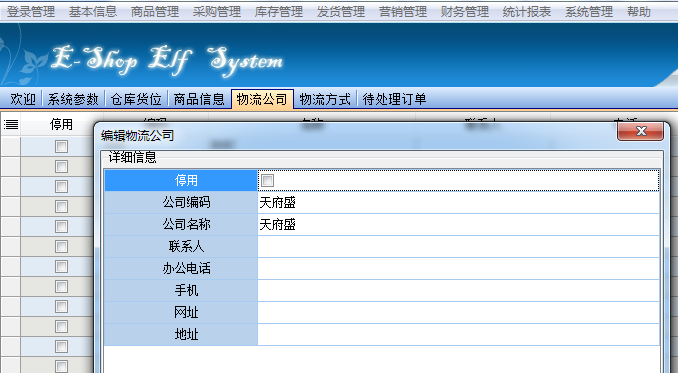Click the 手机 input field
The width and height of the screenshot is (678, 373).
pyautogui.click(x=458, y=290)
